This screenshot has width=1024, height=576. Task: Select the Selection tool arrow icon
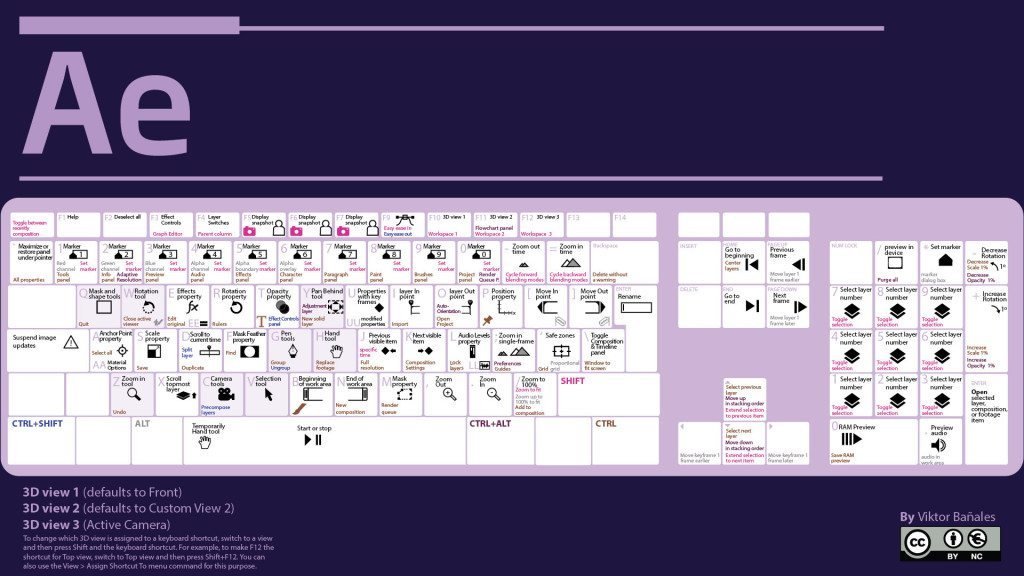pos(268,394)
